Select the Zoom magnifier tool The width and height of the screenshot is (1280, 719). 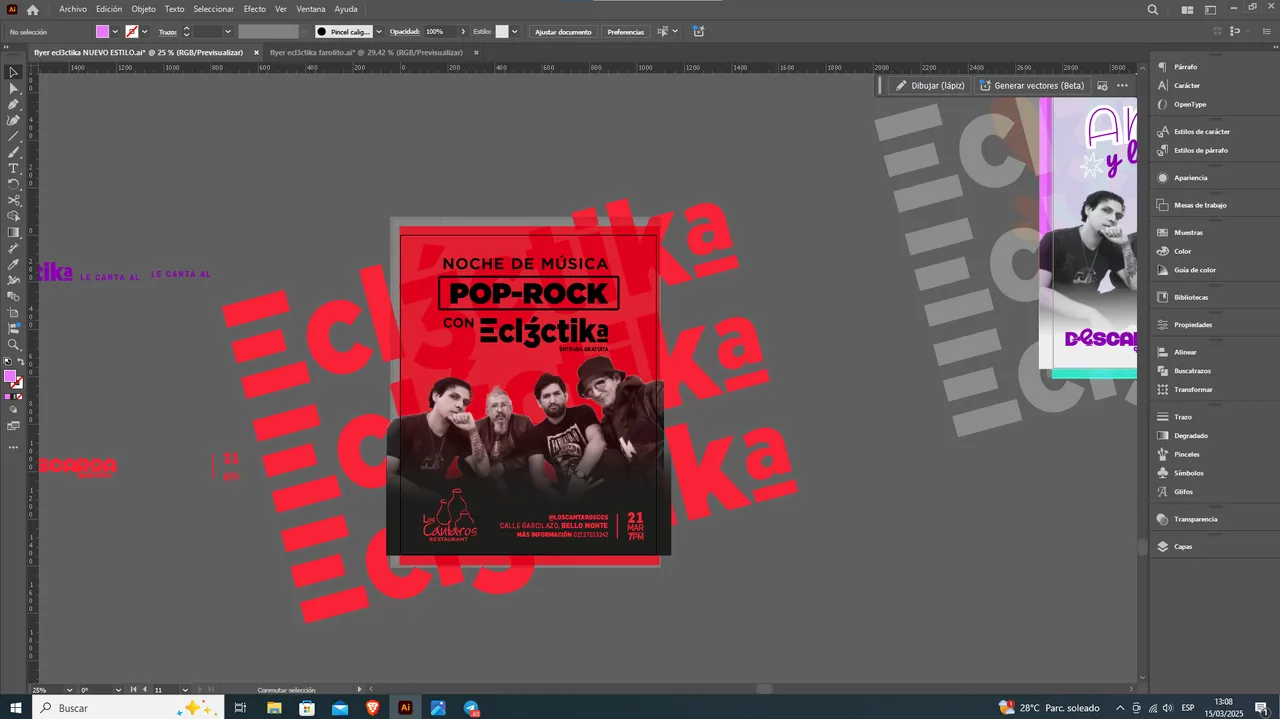point(13,344)
